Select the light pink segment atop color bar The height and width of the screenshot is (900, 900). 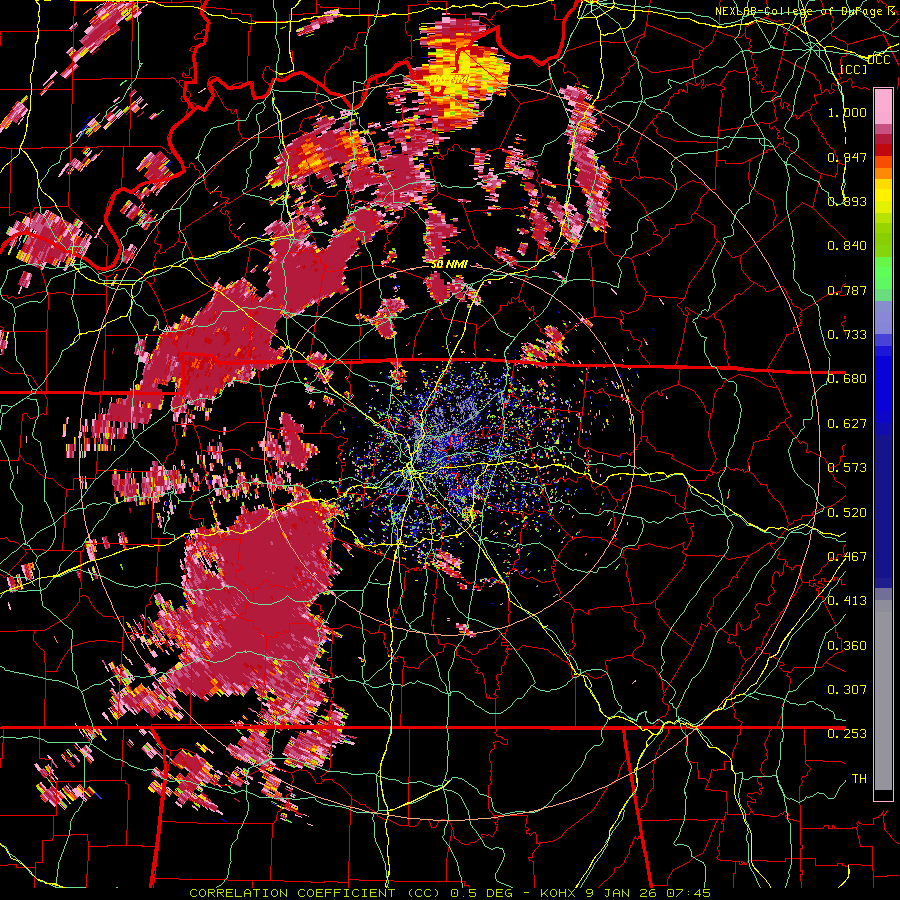coord(883,106)
